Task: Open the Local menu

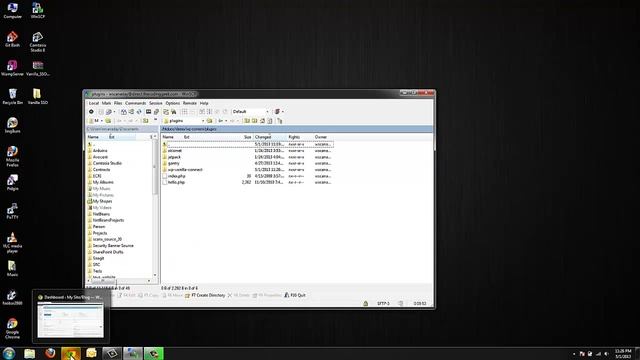Action: [x=94, y=103]
